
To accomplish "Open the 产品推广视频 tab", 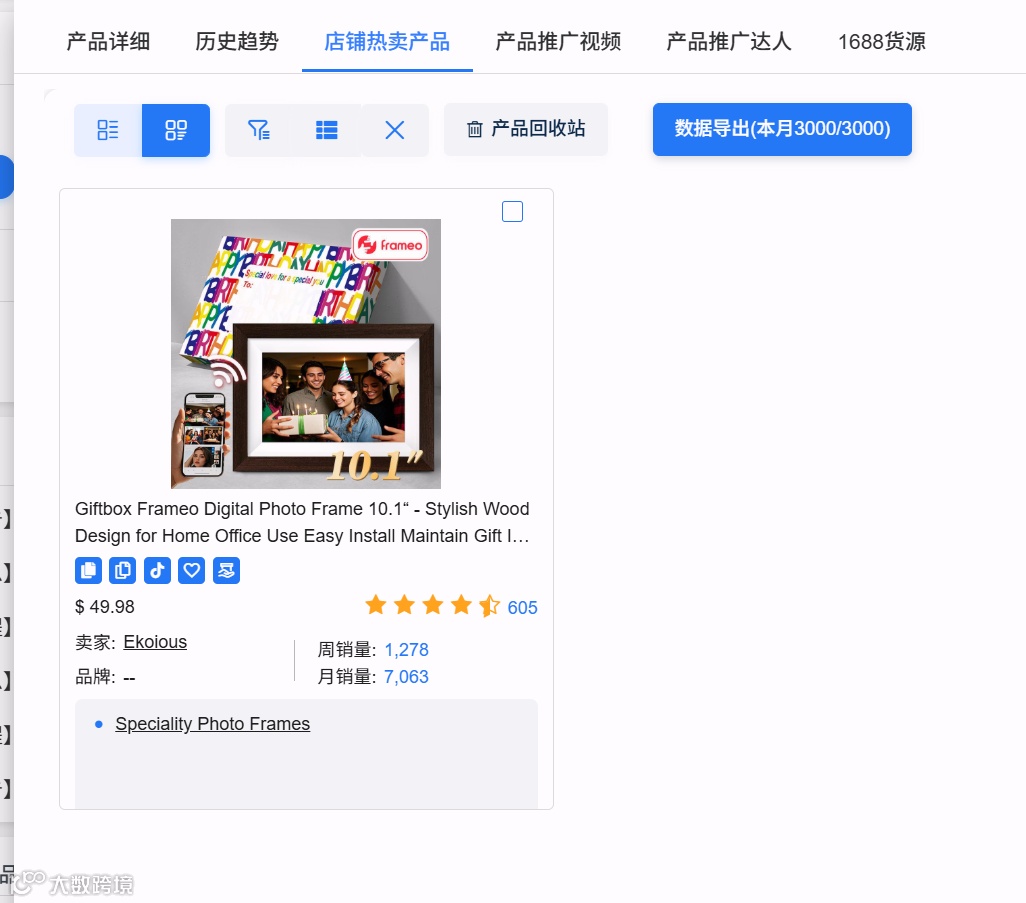I will click(558, 41).
